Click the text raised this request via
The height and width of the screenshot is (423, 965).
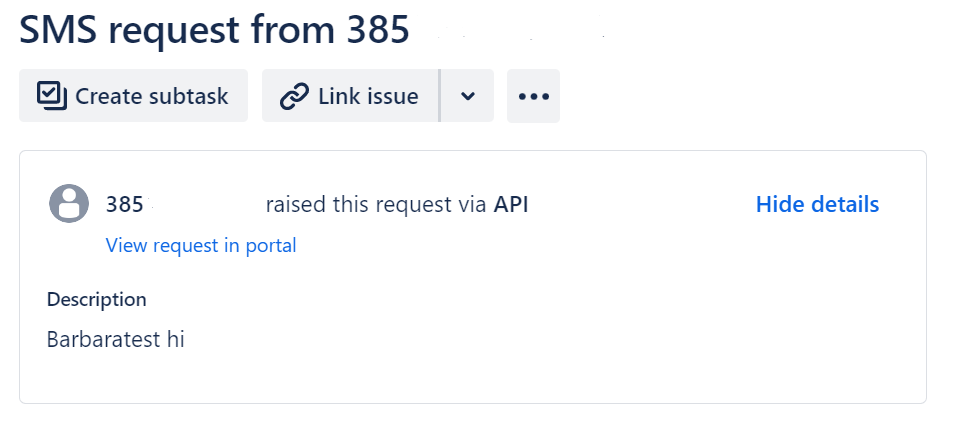pyautogui.click(x=376, y=205)
